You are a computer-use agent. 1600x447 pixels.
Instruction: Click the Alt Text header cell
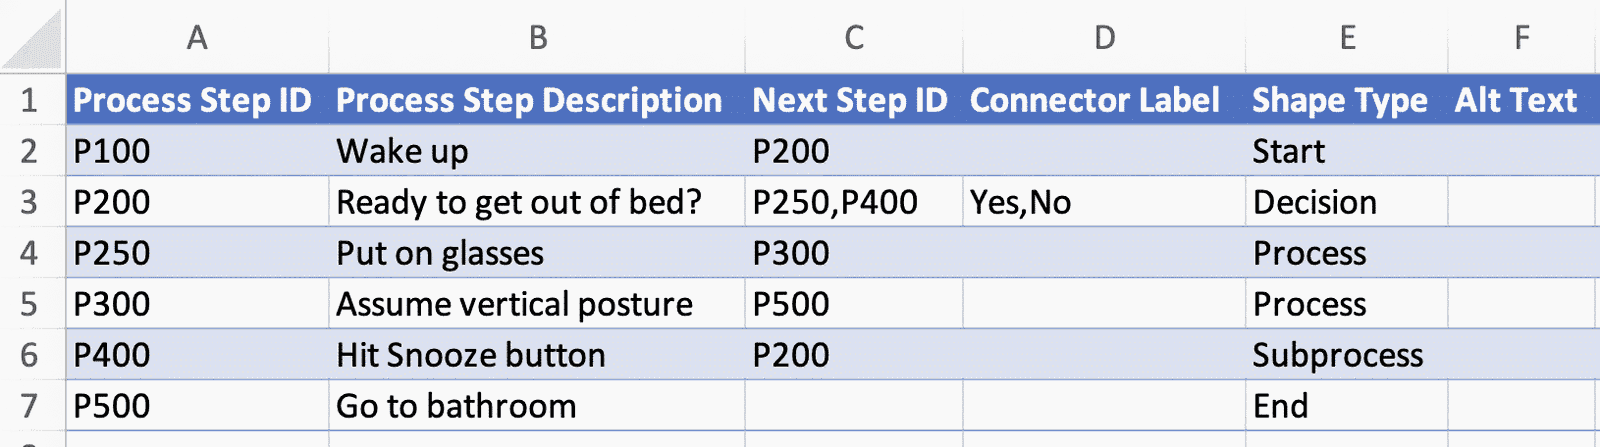(1516, 100)
